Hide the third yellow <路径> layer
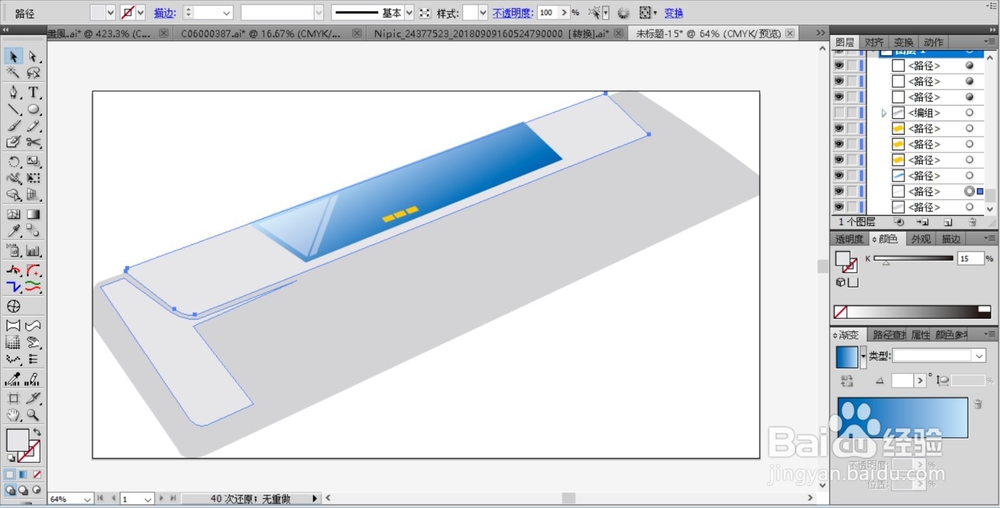The image size is (1000, 508). point(839,159)
